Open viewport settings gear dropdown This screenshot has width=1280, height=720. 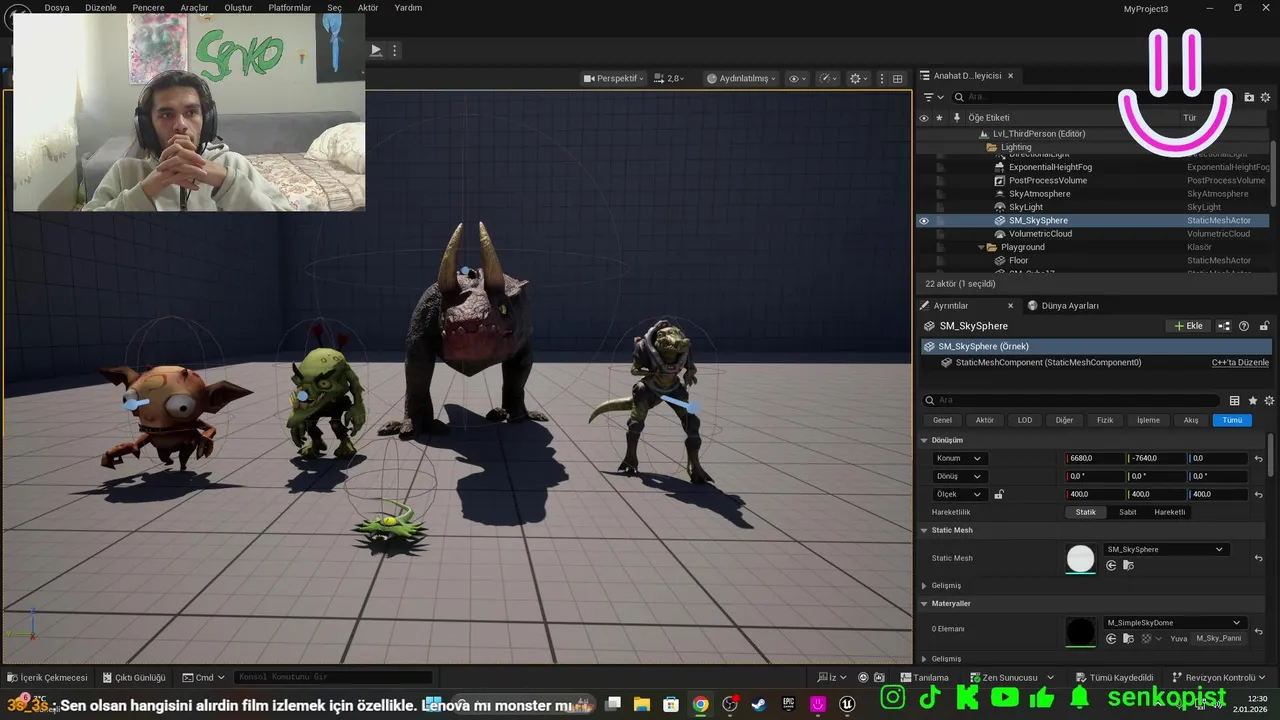point(858,78)
